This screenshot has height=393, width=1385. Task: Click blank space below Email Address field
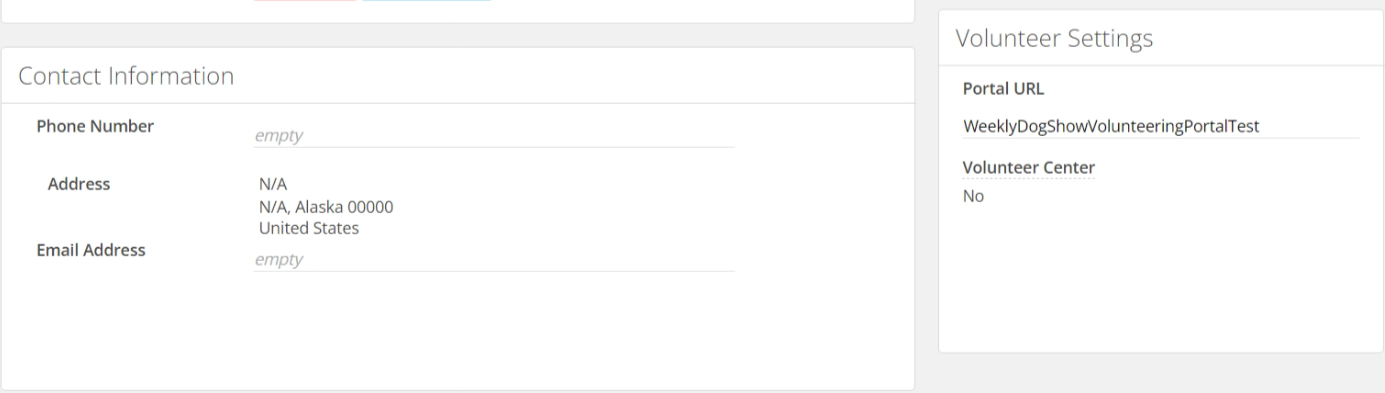457,330
